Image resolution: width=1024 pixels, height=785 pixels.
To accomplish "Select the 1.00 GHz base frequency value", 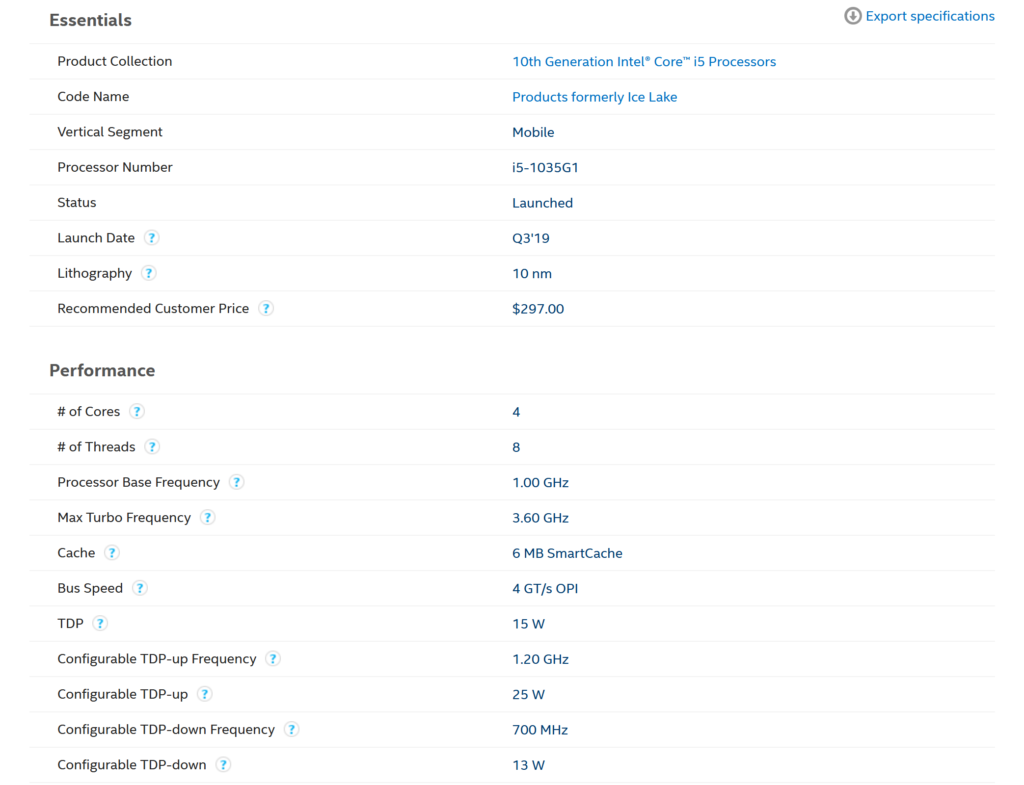I will pyautogui.click(x=541, y=483).
